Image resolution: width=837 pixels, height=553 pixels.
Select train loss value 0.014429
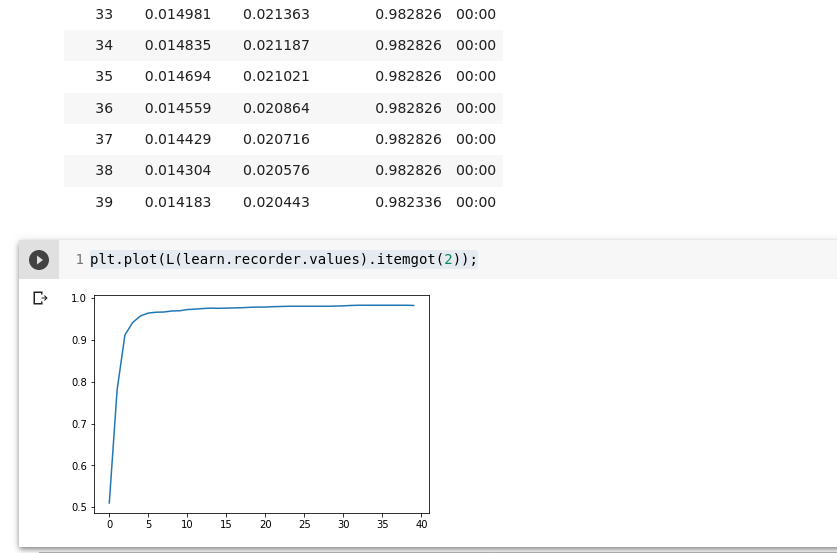point(178,139)
